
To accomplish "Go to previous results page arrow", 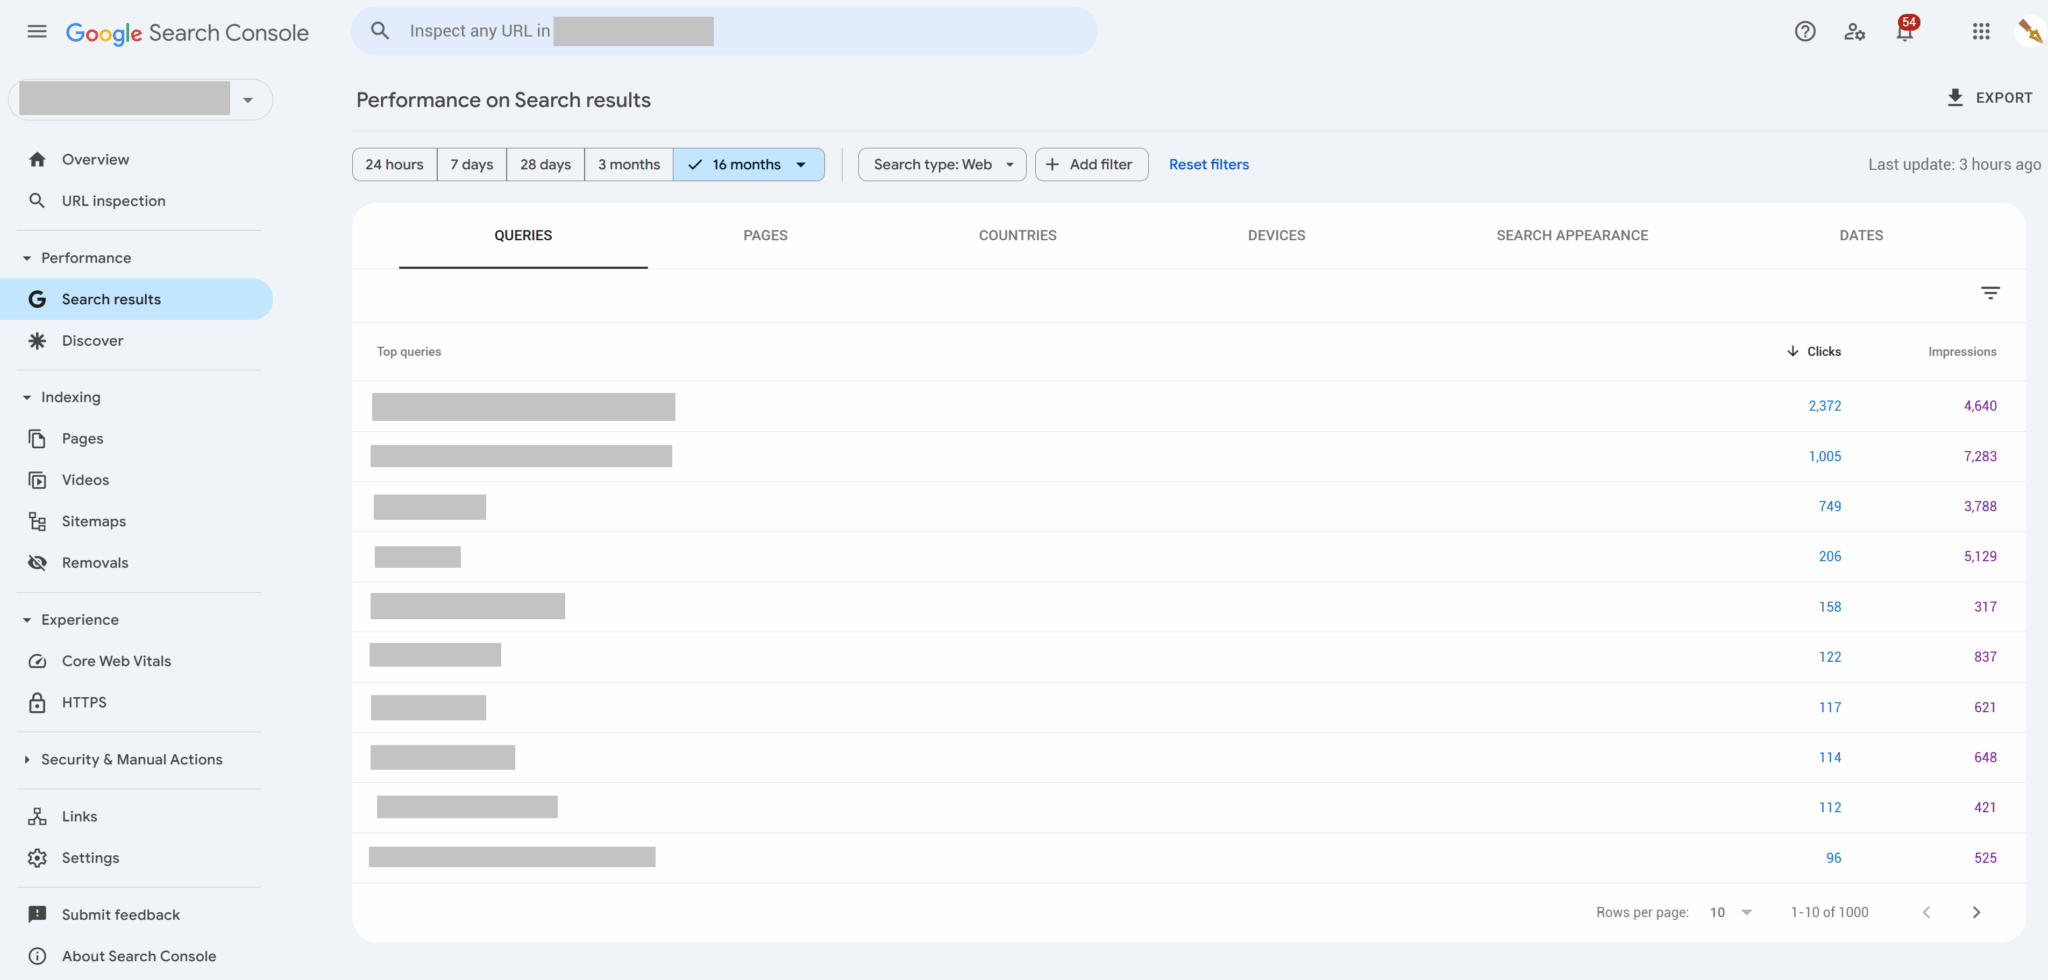I will coord(1926,912).
